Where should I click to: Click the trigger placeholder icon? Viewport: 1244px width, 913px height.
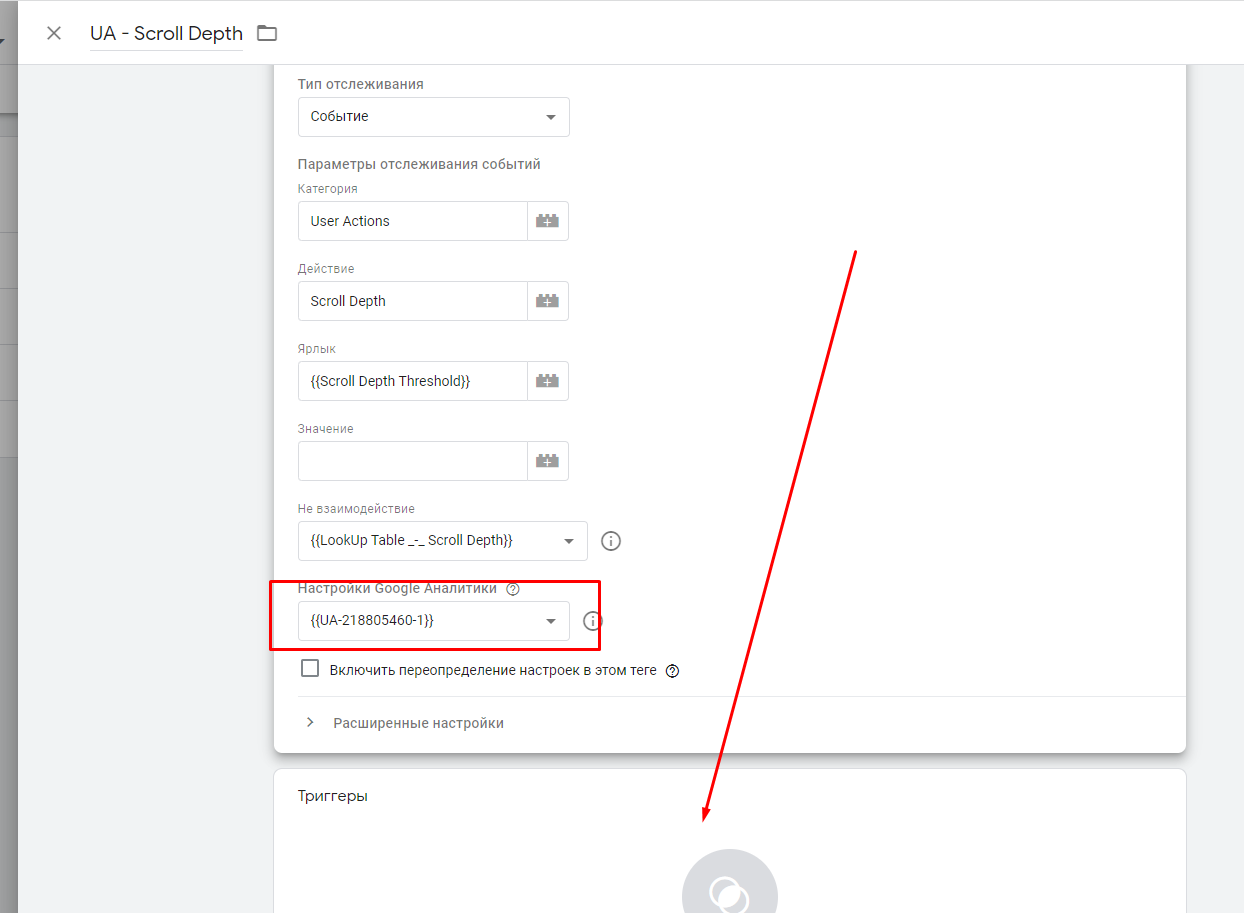(729, 892)
